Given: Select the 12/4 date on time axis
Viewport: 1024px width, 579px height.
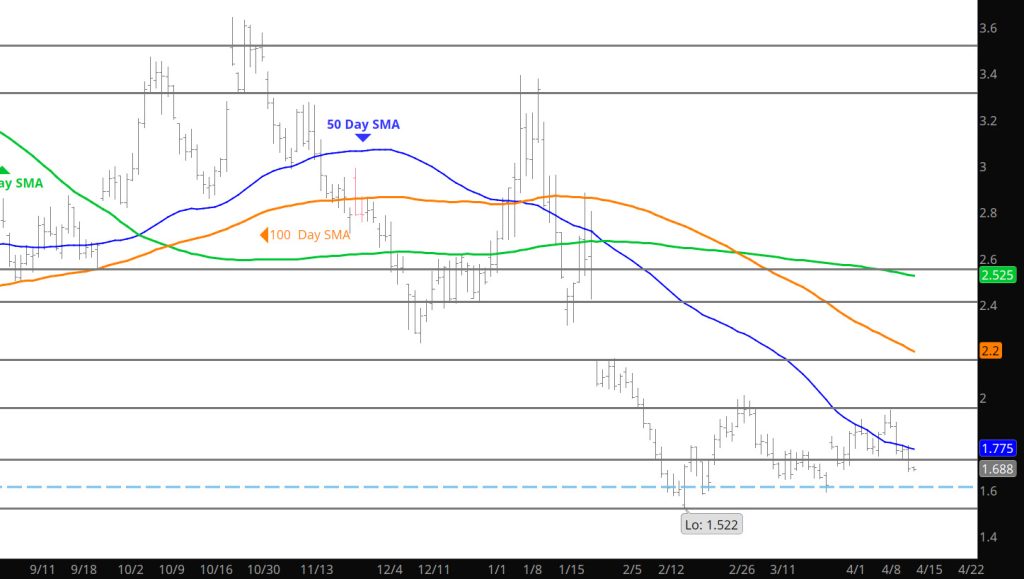Looking at the screenshot, I should point(389,568).
